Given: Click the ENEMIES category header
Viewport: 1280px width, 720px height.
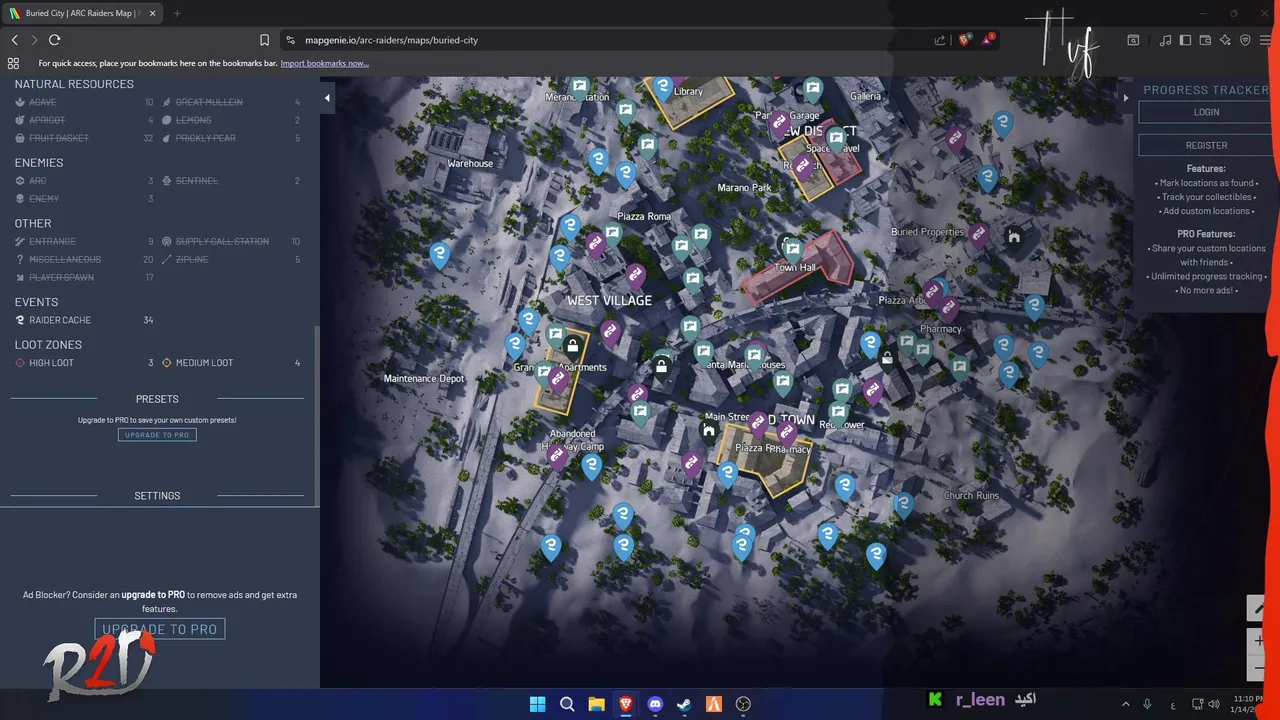Looking at the screenshot, I should pos(39,162).
